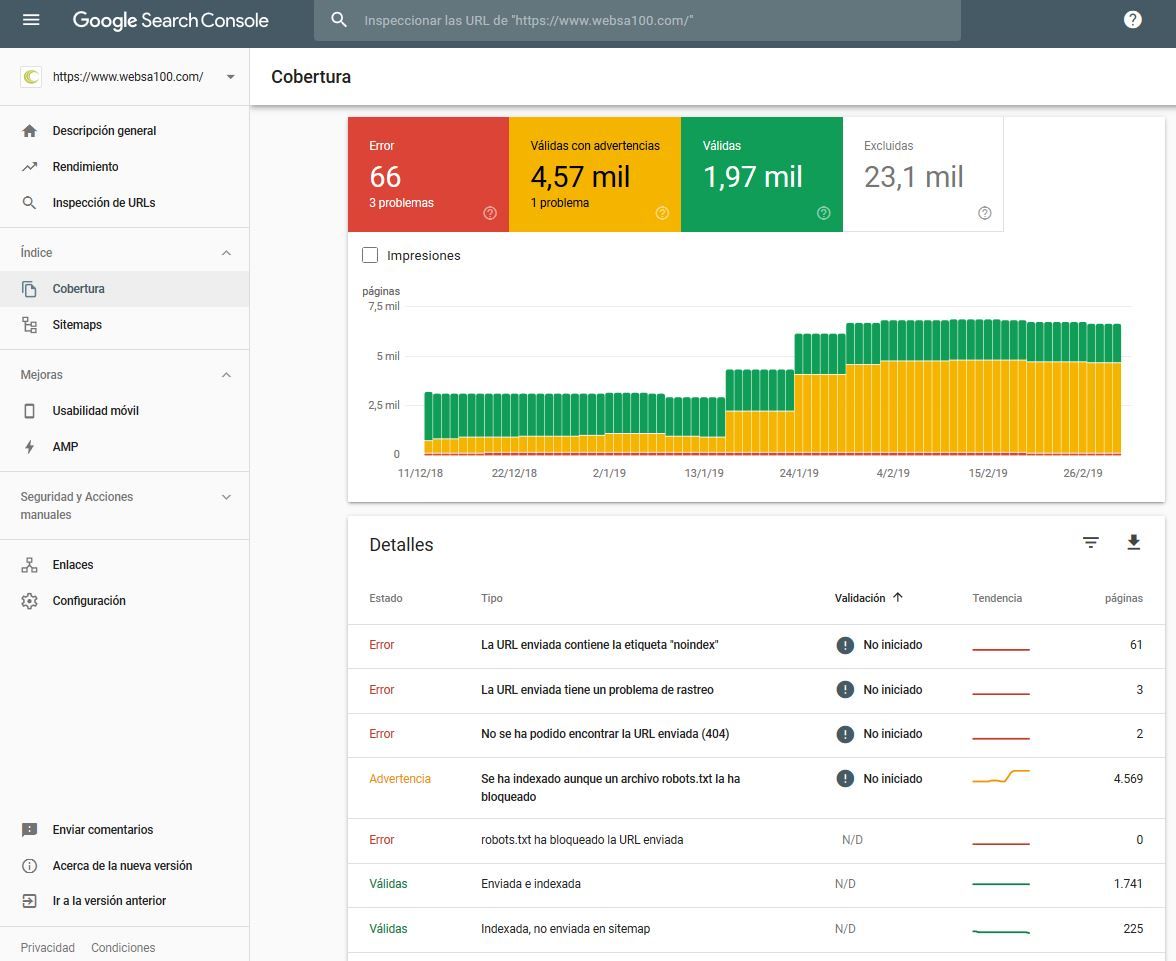The image size is (1176, 961).
Task: Open the filter rows icon in Detalles
Action: point(1091,542)
